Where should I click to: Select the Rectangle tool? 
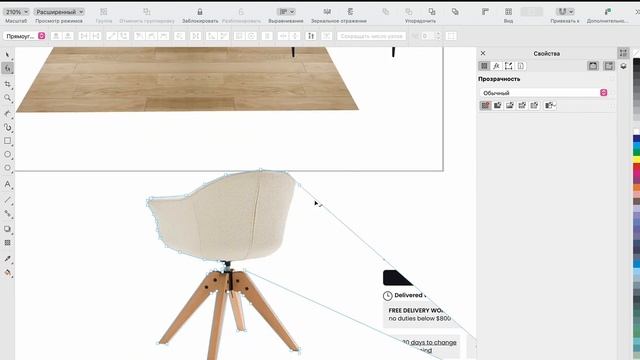click(7, 141)
